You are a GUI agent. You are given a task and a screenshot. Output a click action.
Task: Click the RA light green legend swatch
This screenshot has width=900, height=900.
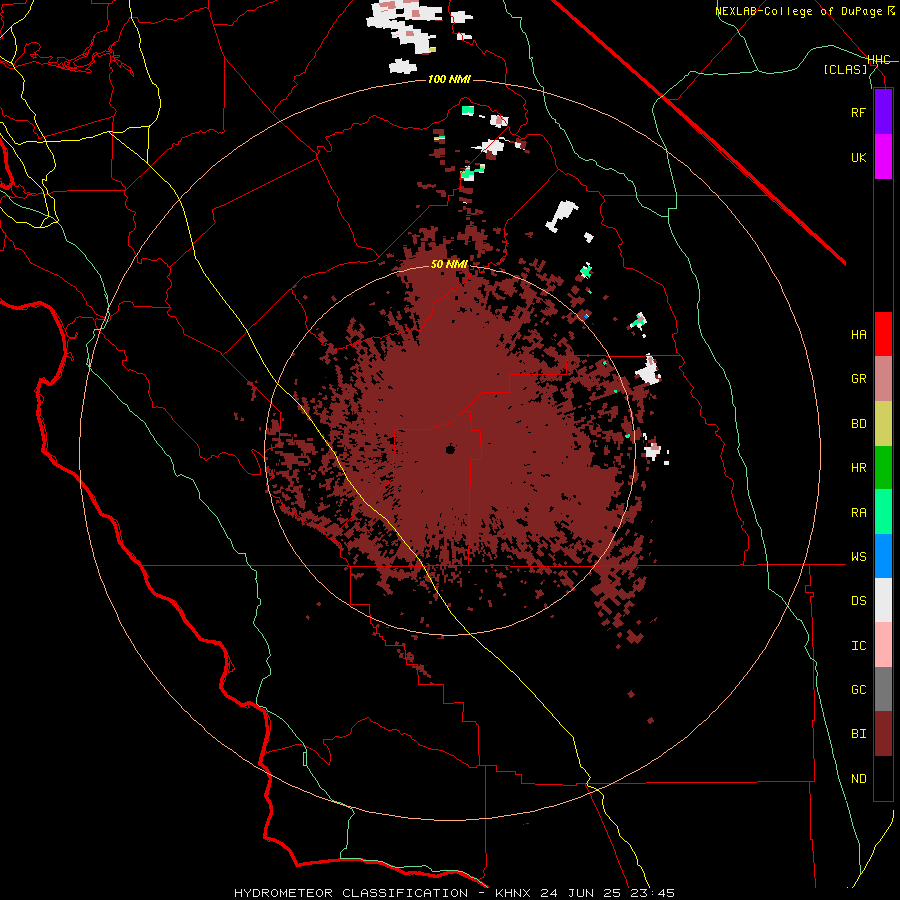(883, 512)
